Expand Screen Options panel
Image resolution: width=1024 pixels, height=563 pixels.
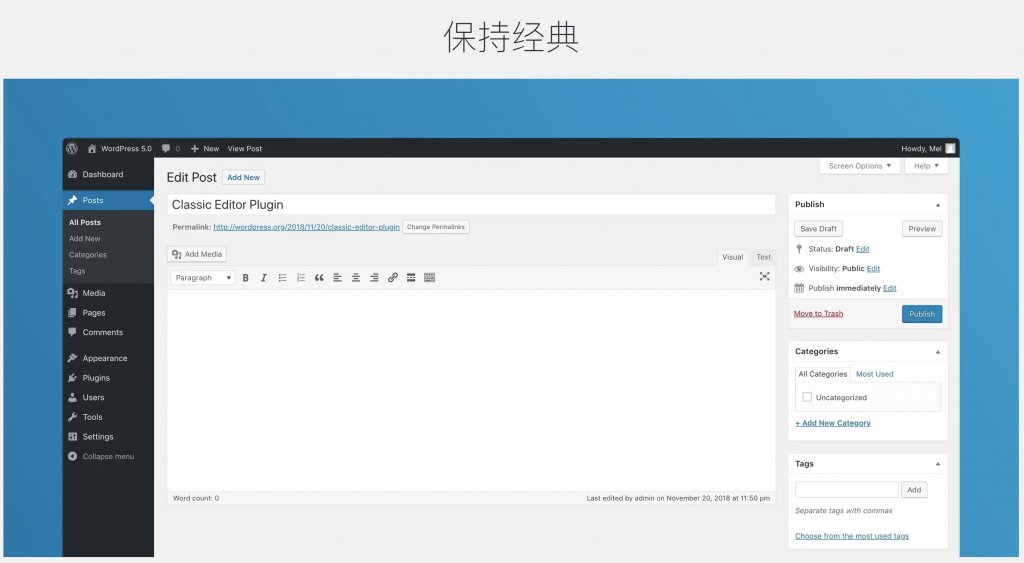(x=860, y=166)
